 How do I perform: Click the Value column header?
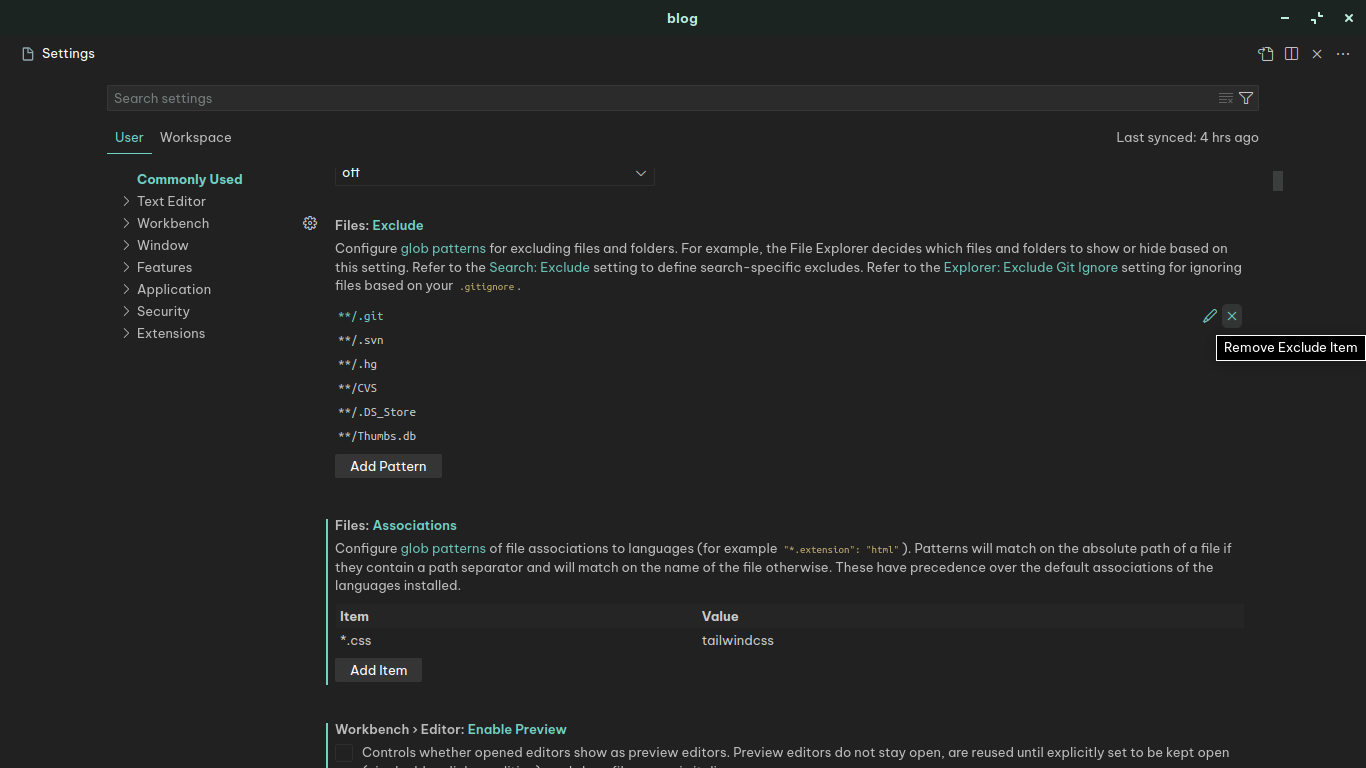pos(720,616)
